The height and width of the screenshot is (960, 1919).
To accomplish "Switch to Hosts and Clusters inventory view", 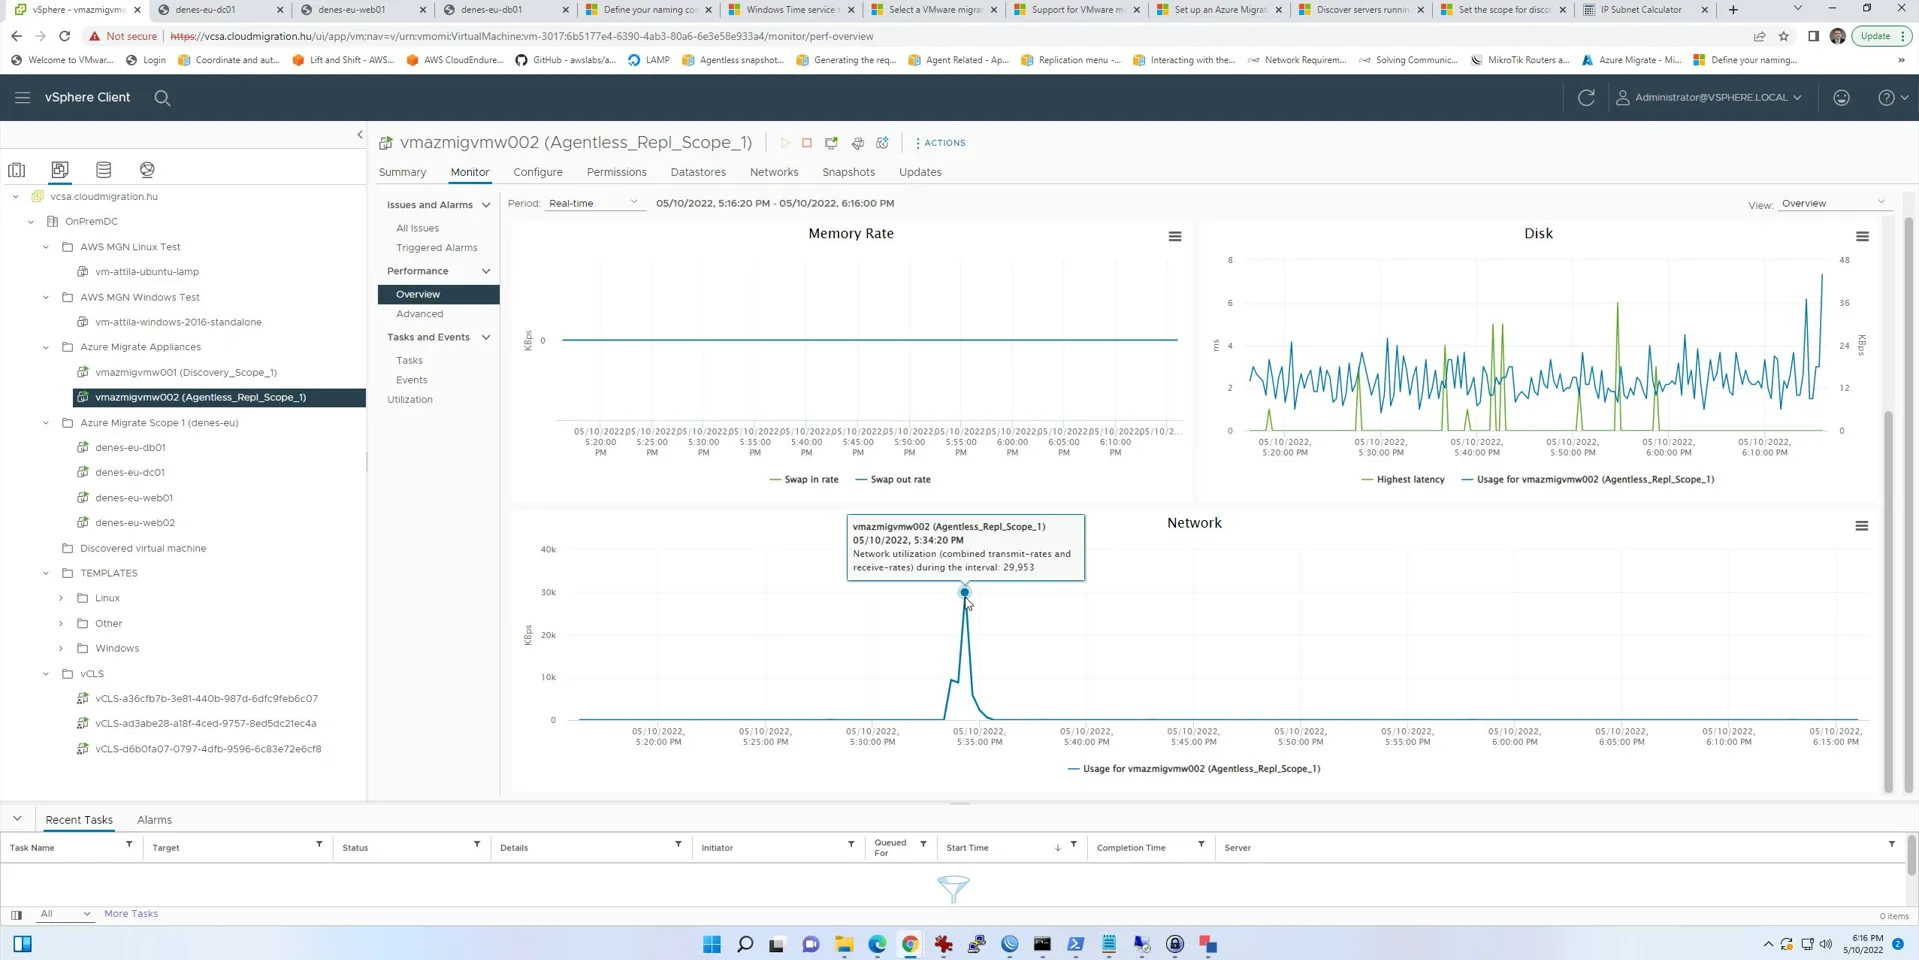I will (17, 170).
